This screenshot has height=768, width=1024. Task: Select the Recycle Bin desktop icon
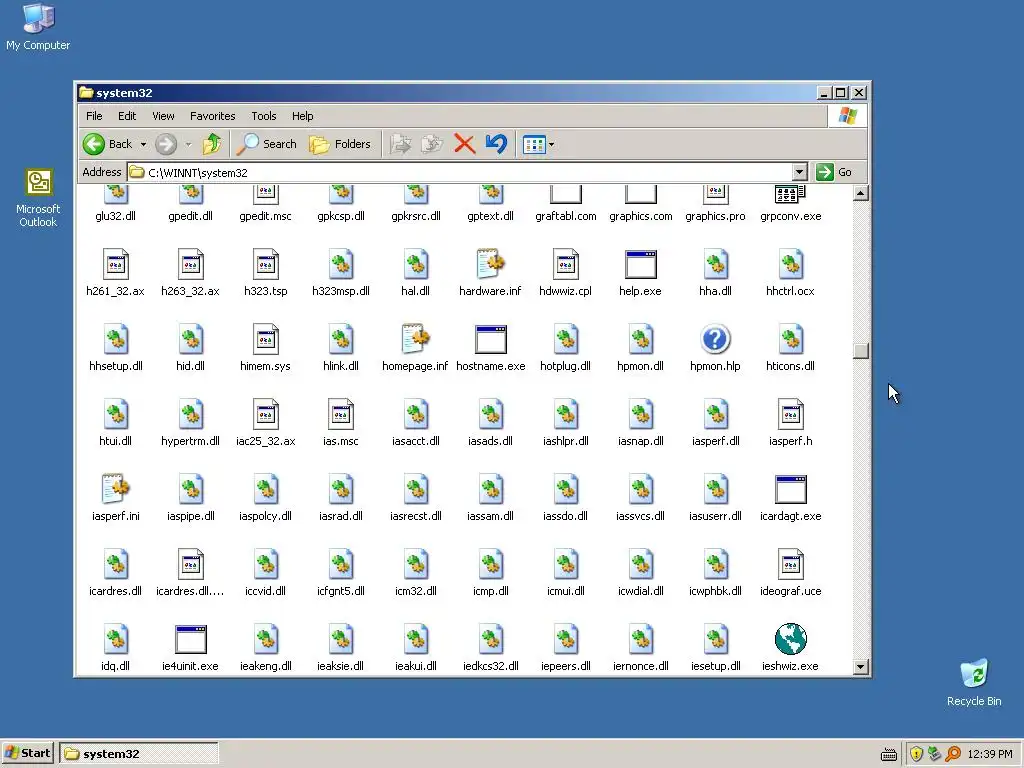click(x=974, y=682)
